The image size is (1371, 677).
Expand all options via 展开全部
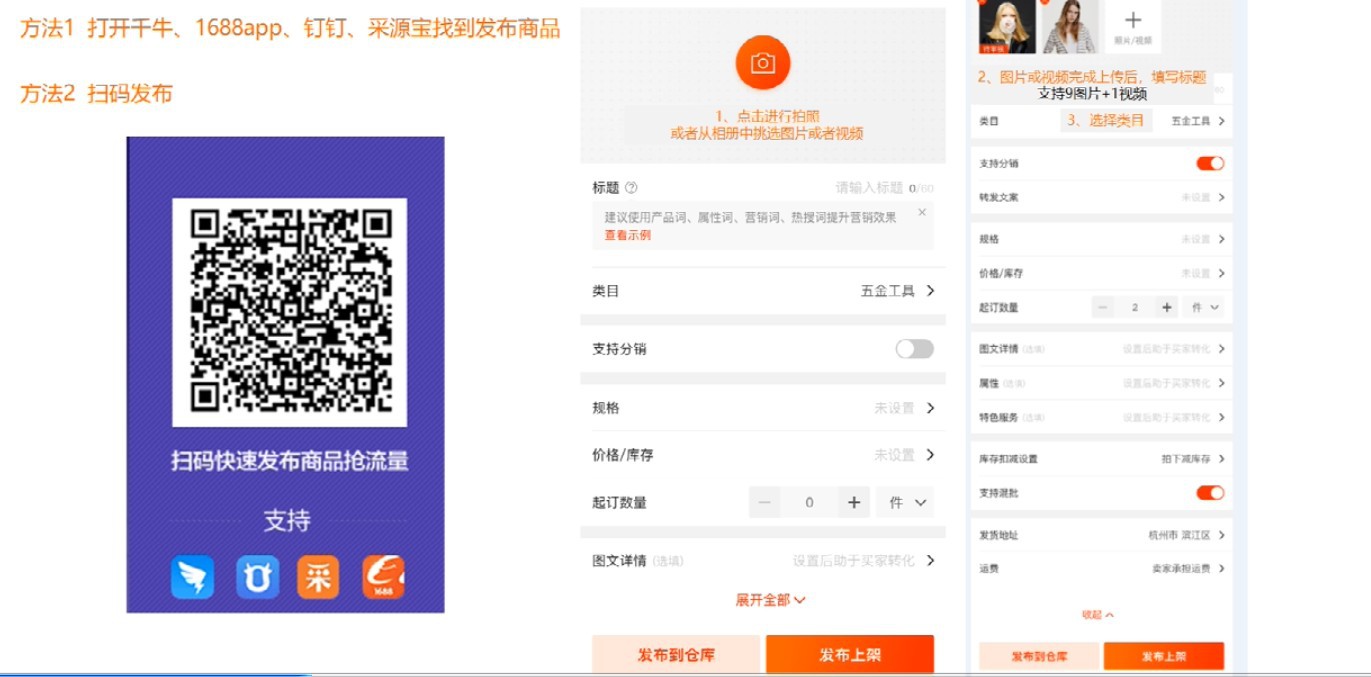point(770,600)
